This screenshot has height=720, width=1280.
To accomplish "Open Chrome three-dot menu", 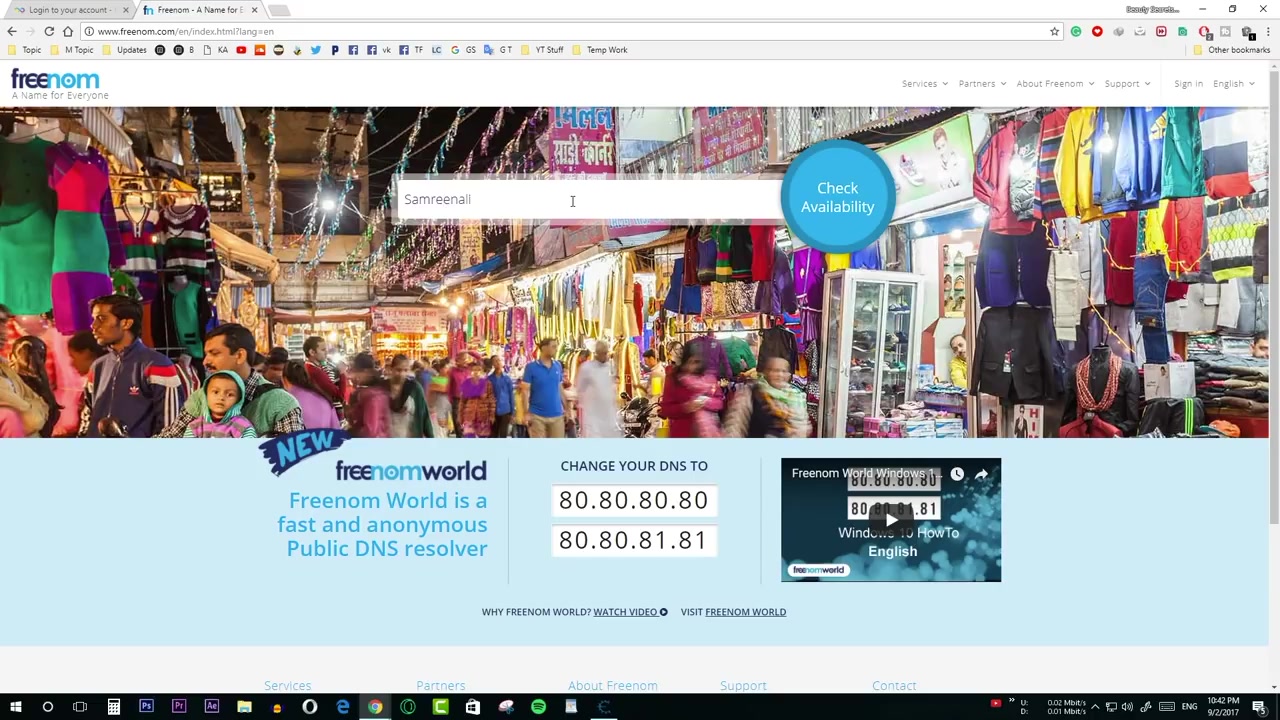I will [1266, 31].
